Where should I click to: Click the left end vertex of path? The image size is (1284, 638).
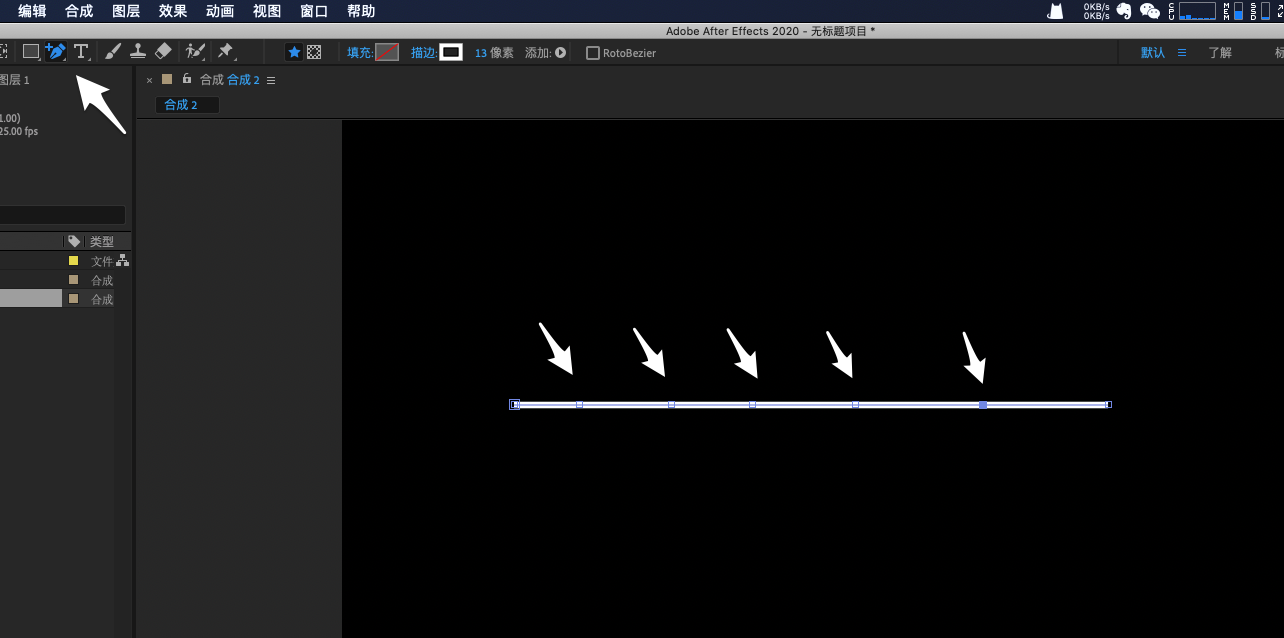point(514,405)
